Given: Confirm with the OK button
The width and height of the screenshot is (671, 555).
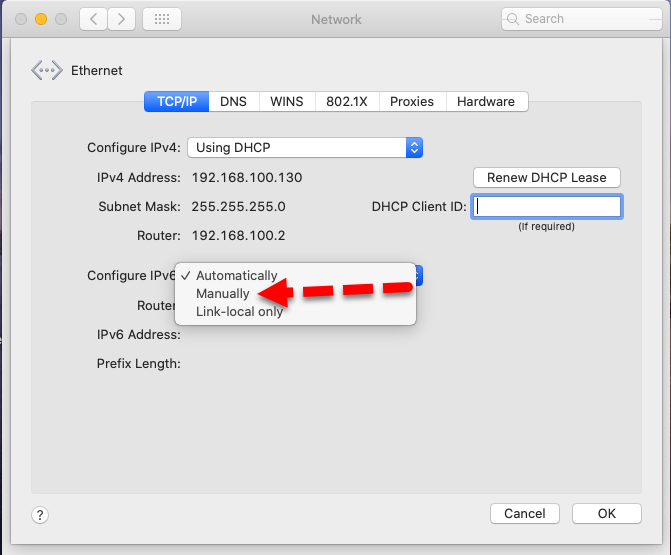Looking at the screenshot, I should click(607, 514).
